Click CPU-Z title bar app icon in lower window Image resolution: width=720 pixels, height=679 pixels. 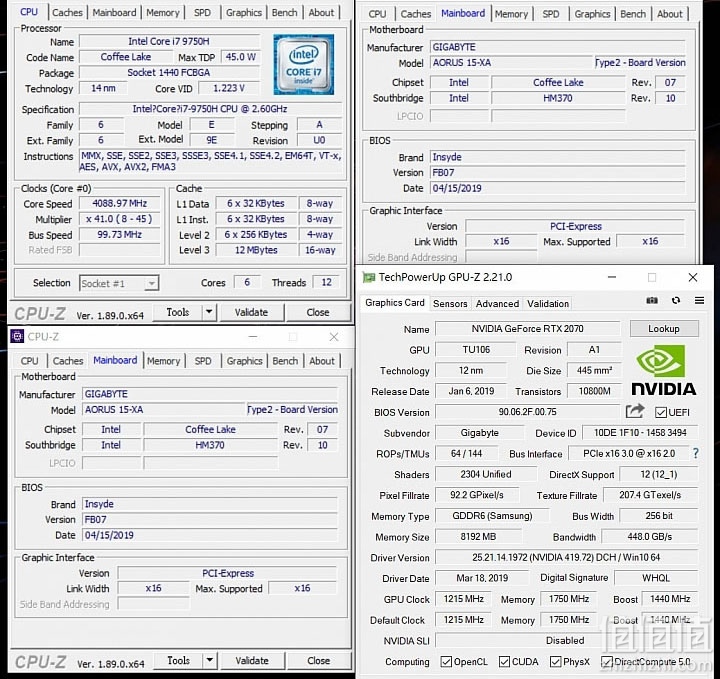[x=17, y=337]
